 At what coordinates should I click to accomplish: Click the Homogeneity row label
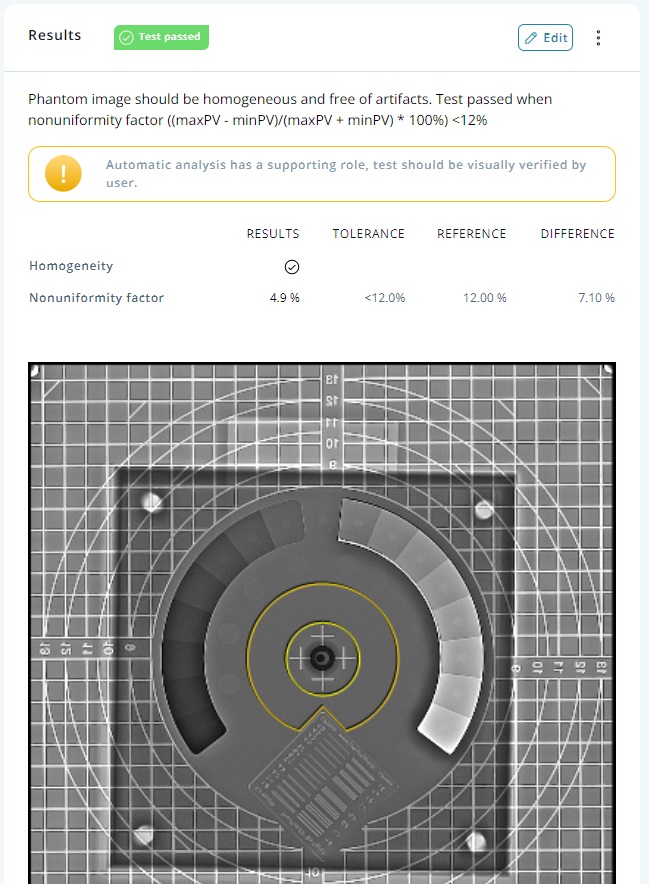coord(71,266)
